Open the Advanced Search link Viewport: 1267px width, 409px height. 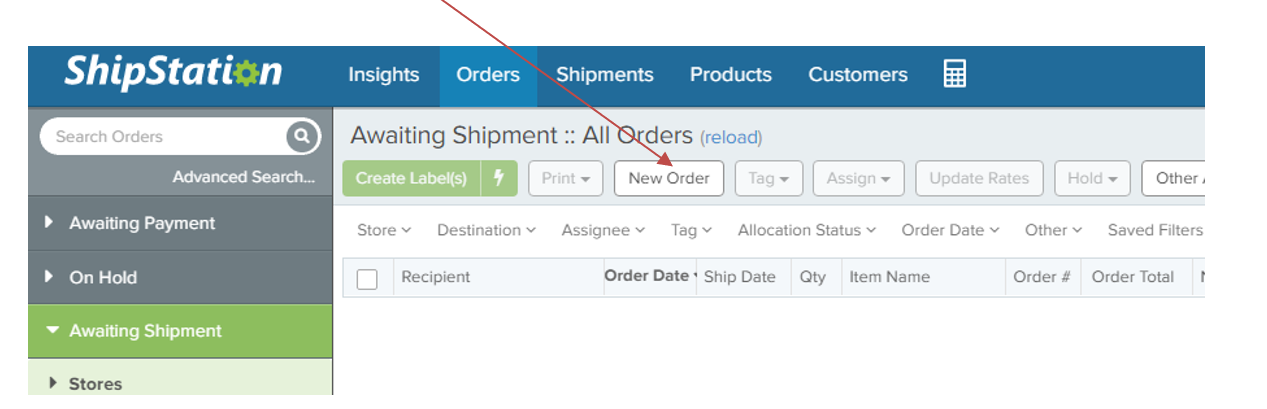click(243, 177)
